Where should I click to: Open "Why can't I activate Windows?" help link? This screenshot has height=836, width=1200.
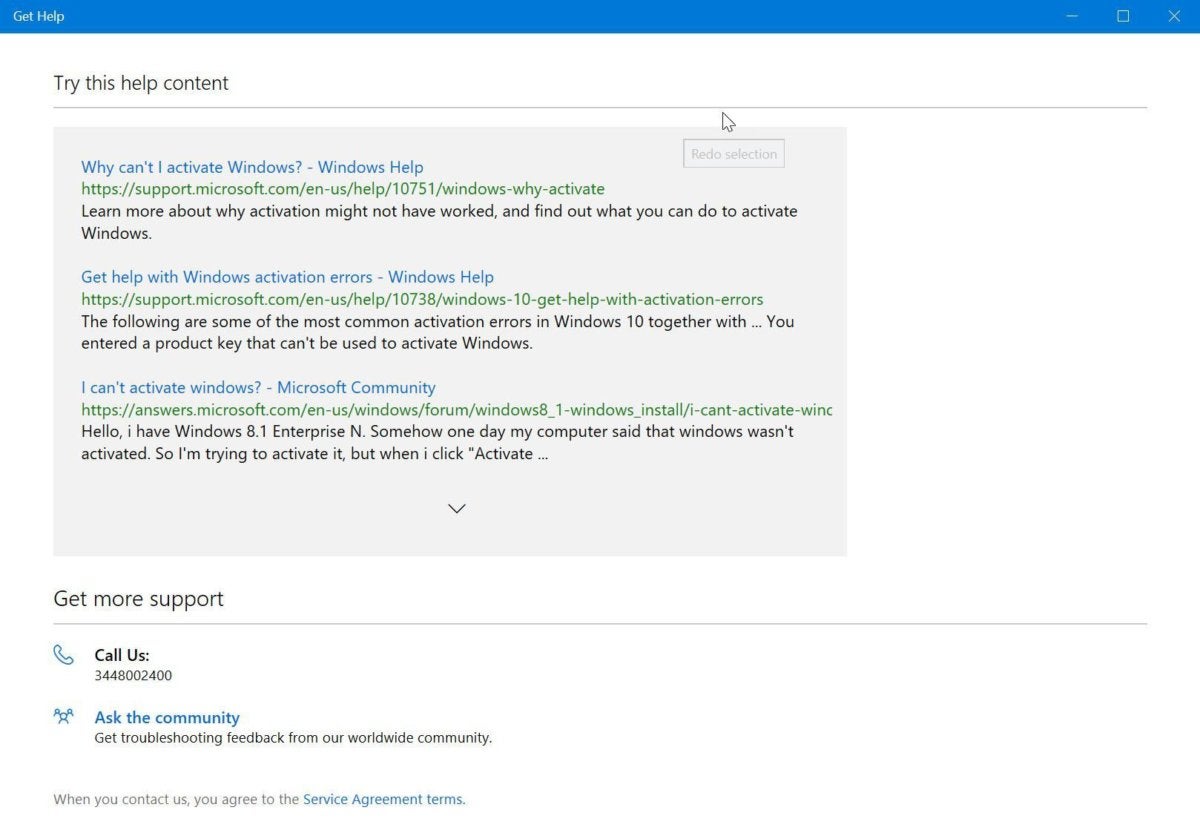pyautogui.click(x=252, y=167)
